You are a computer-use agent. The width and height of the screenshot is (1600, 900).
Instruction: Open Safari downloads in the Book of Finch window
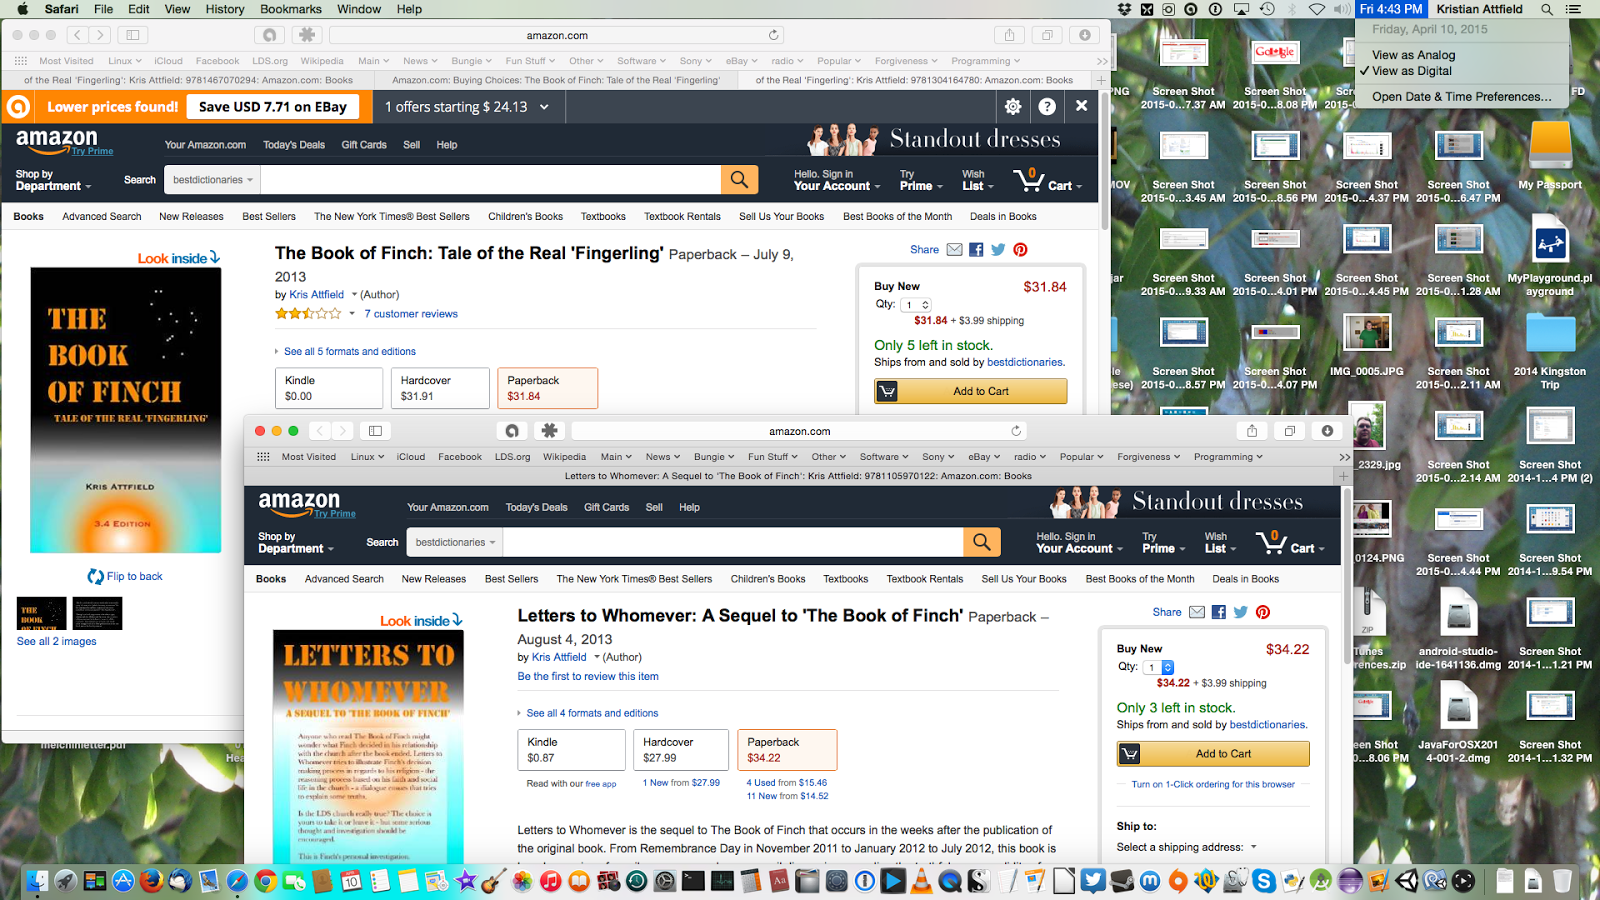click(1085, 35)
